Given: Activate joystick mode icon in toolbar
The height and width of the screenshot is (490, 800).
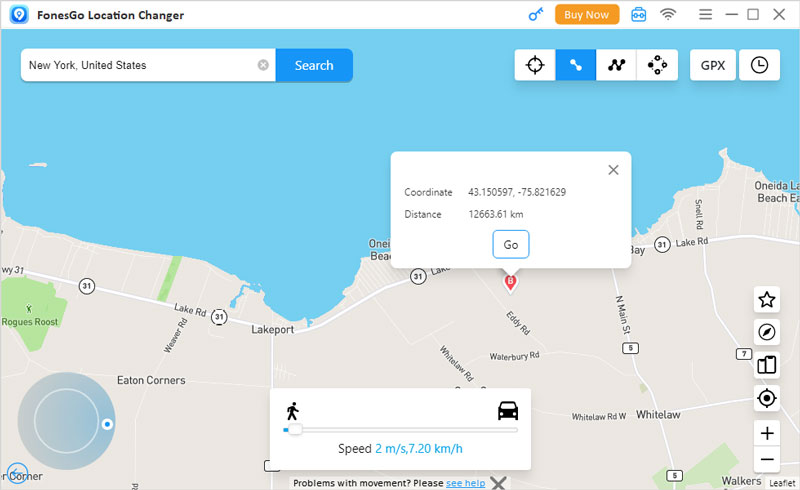Looking at the screenshot, I should (657, 65).
